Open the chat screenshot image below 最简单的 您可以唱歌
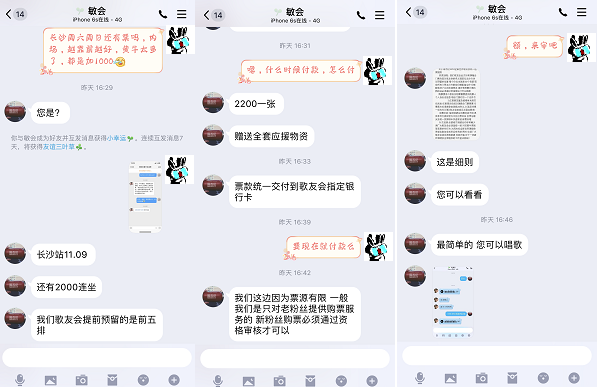Image resolution: width=597 pixels, height=387 pixels. (x=453, y=302)
